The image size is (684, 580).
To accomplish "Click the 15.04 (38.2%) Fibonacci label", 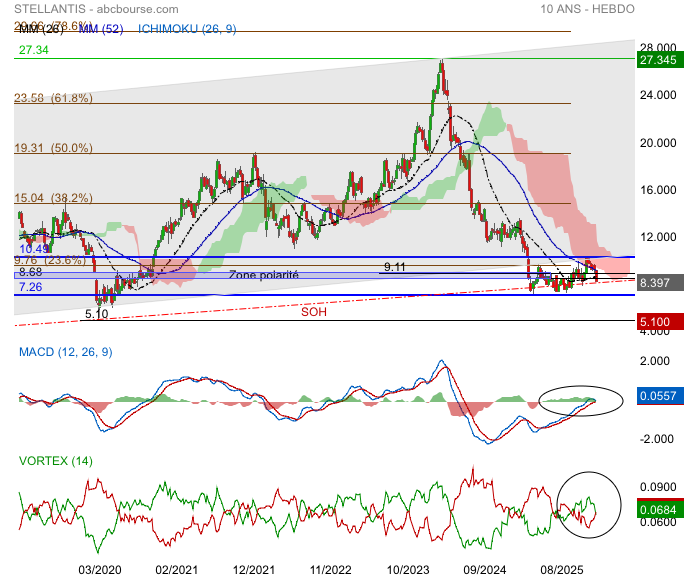I will tap(53, 198).
